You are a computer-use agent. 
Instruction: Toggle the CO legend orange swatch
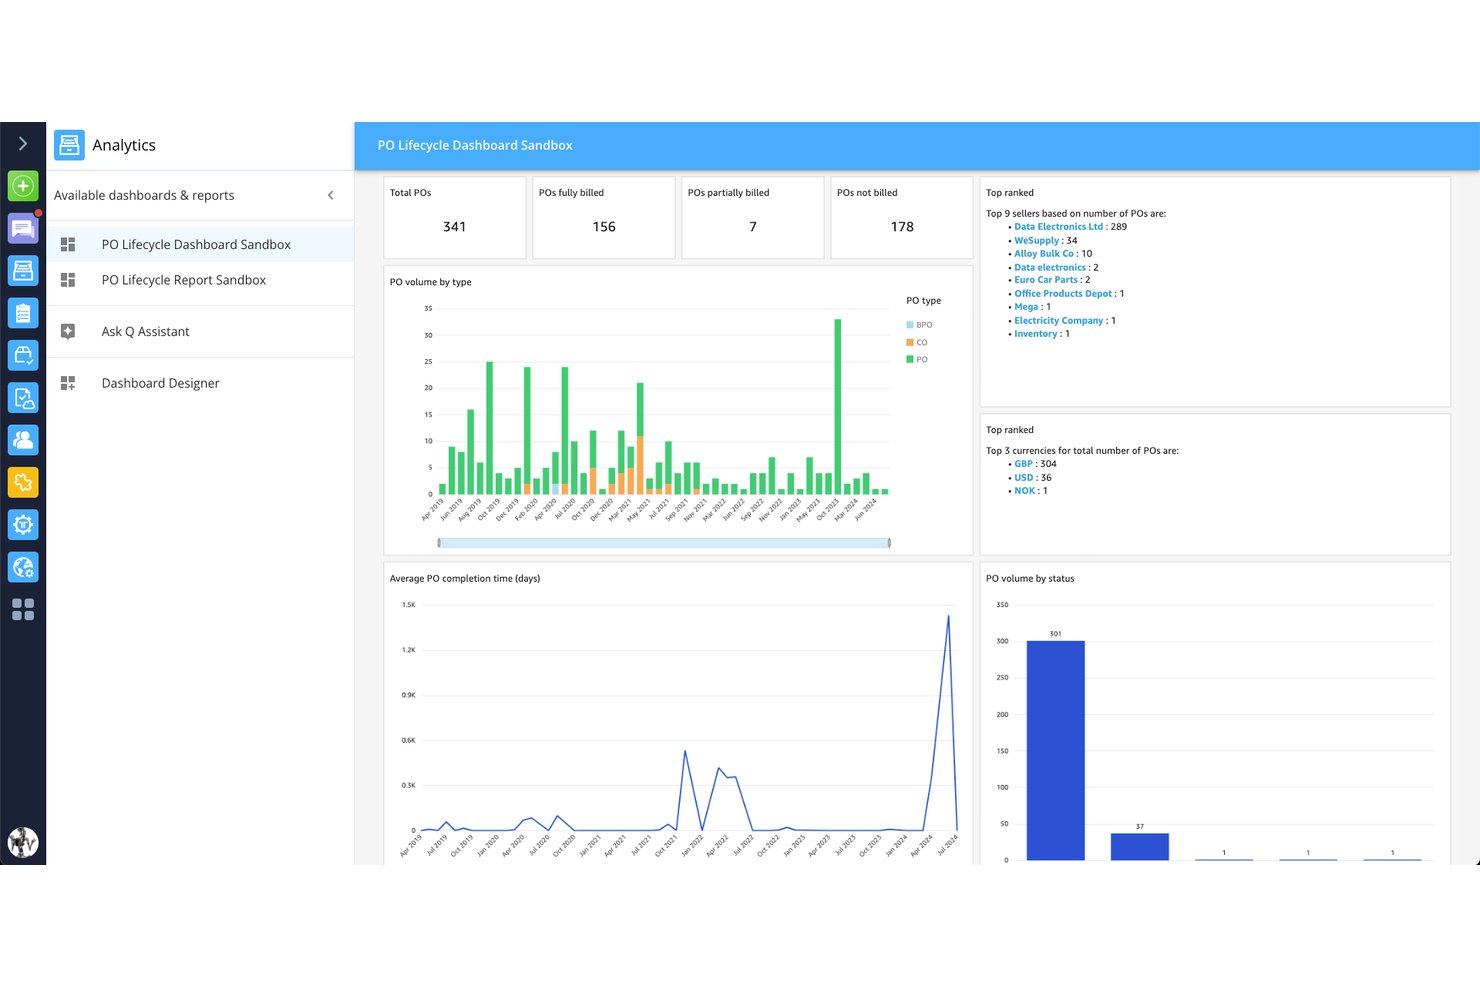tap(910, 342)
